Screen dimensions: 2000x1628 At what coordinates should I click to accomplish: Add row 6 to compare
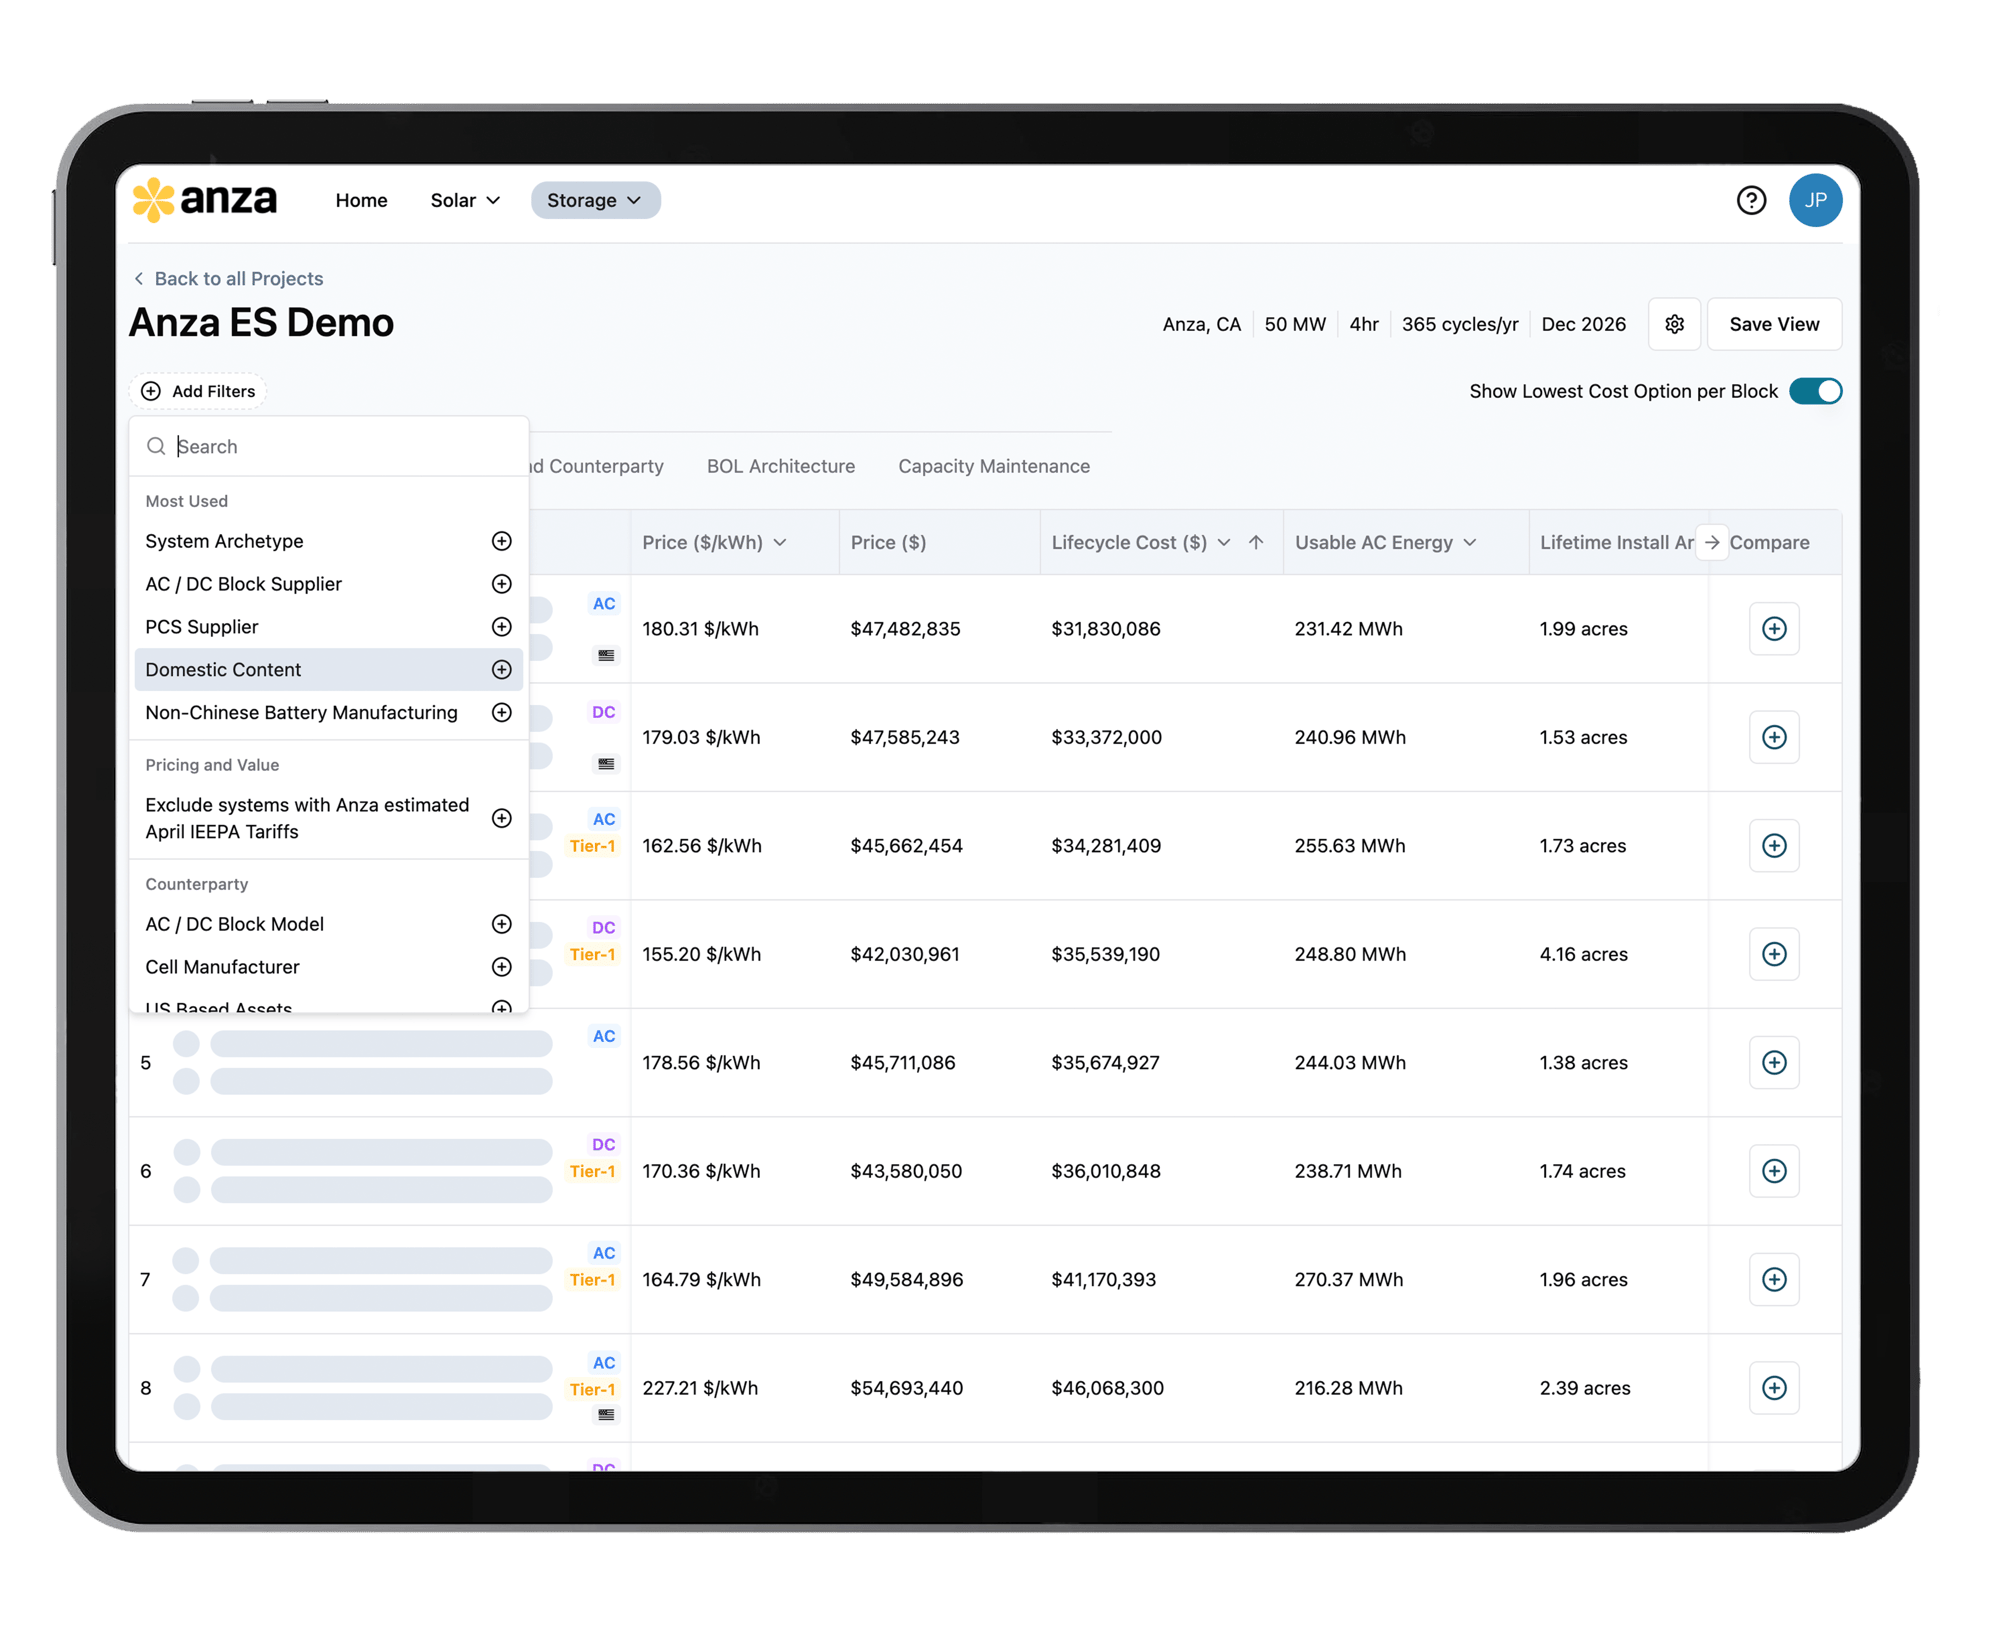coord(1774,1171)
